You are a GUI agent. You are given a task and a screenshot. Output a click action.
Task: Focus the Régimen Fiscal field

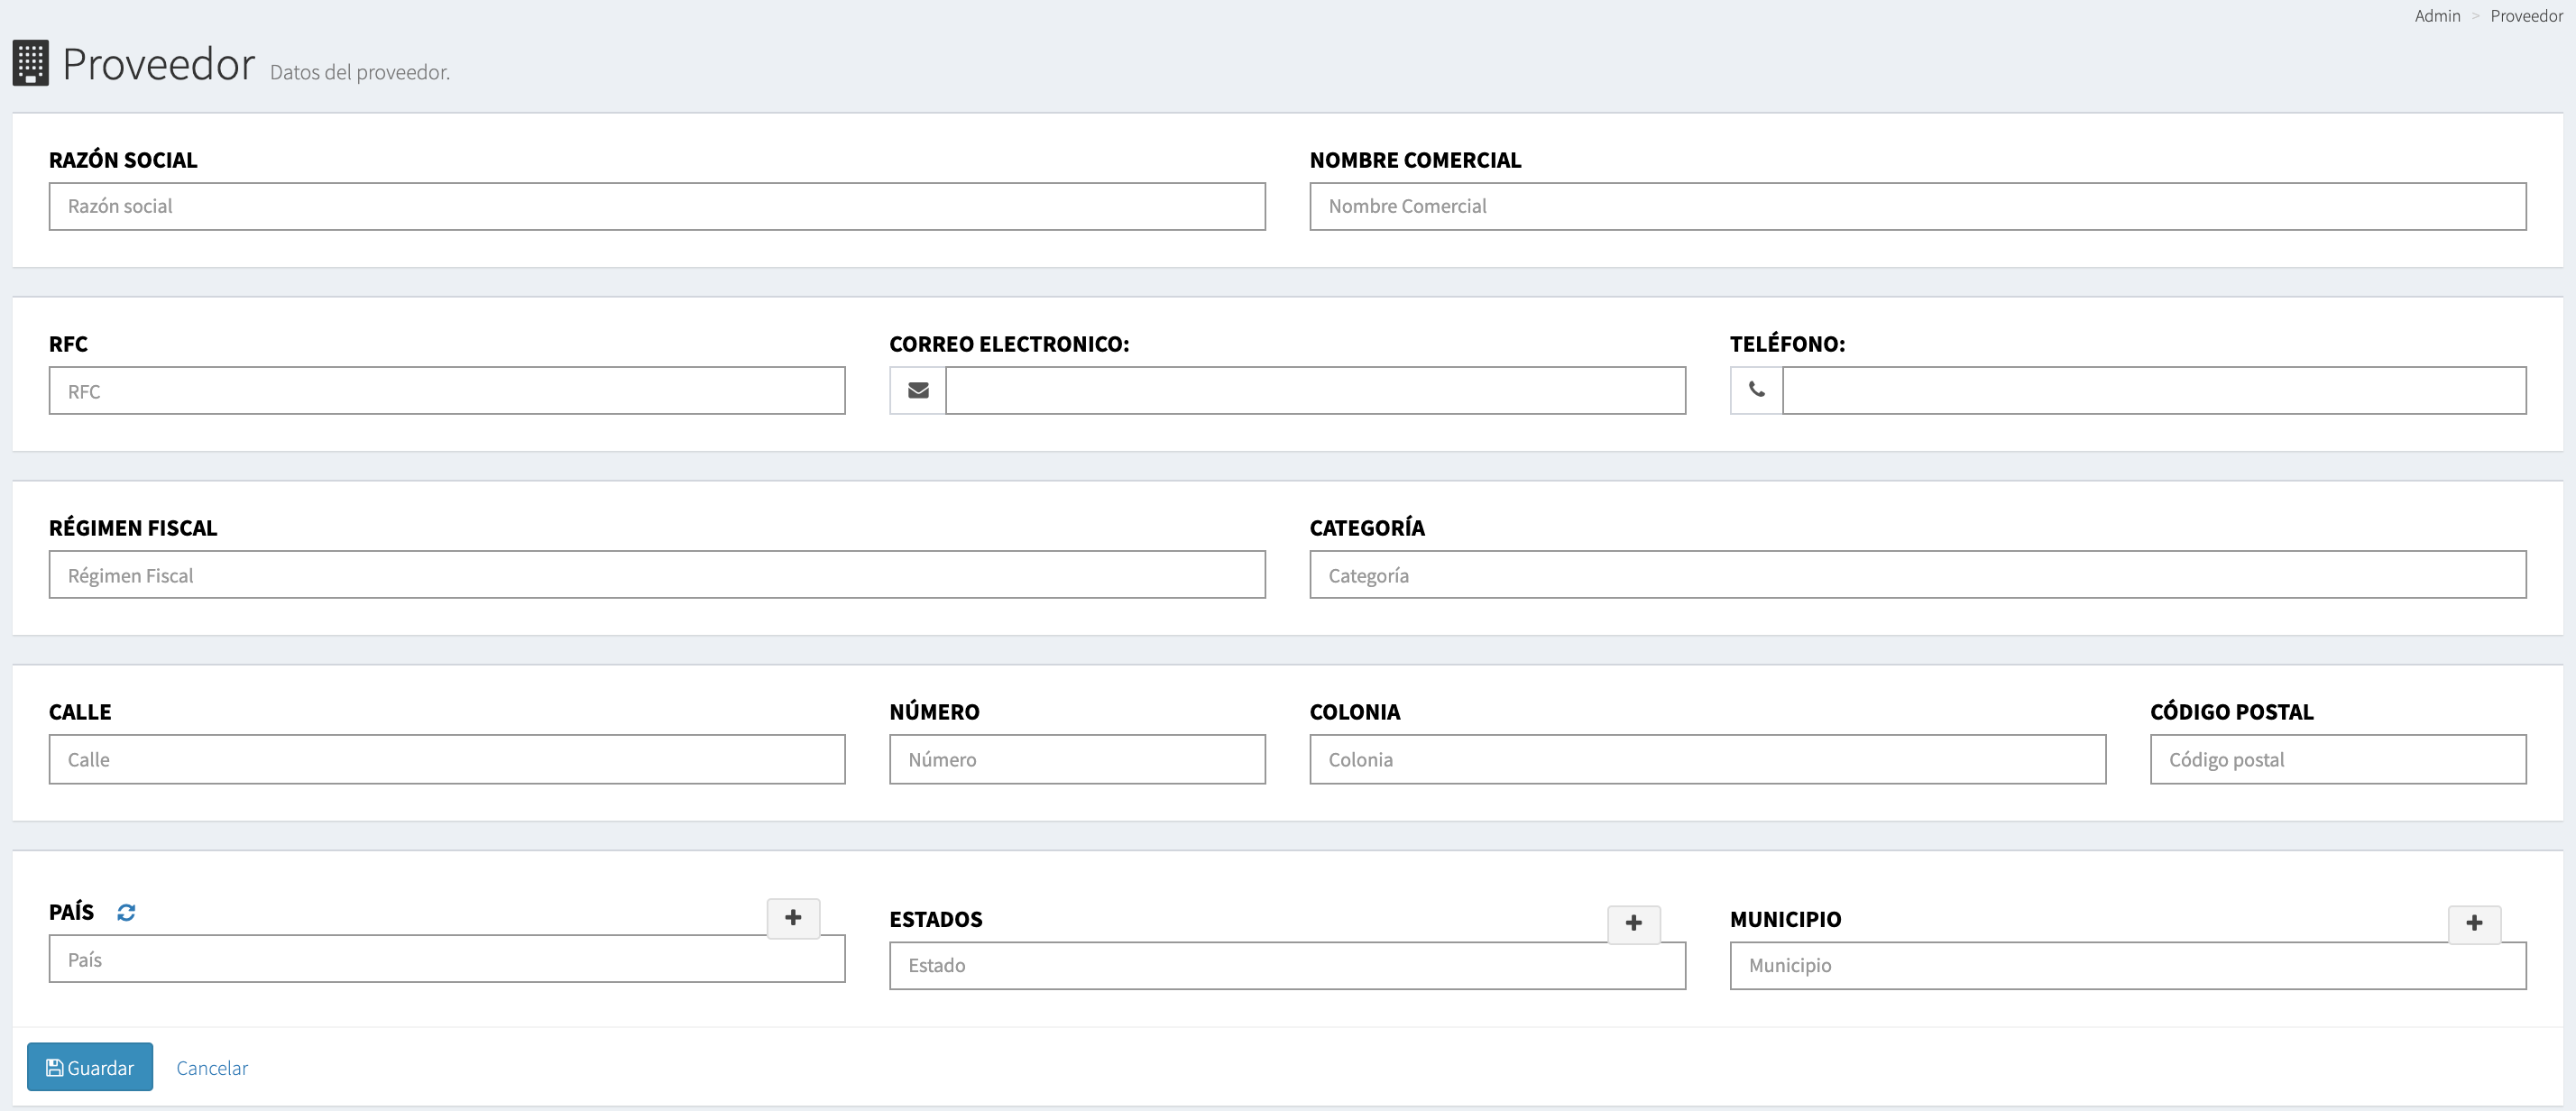coord(656,575)
